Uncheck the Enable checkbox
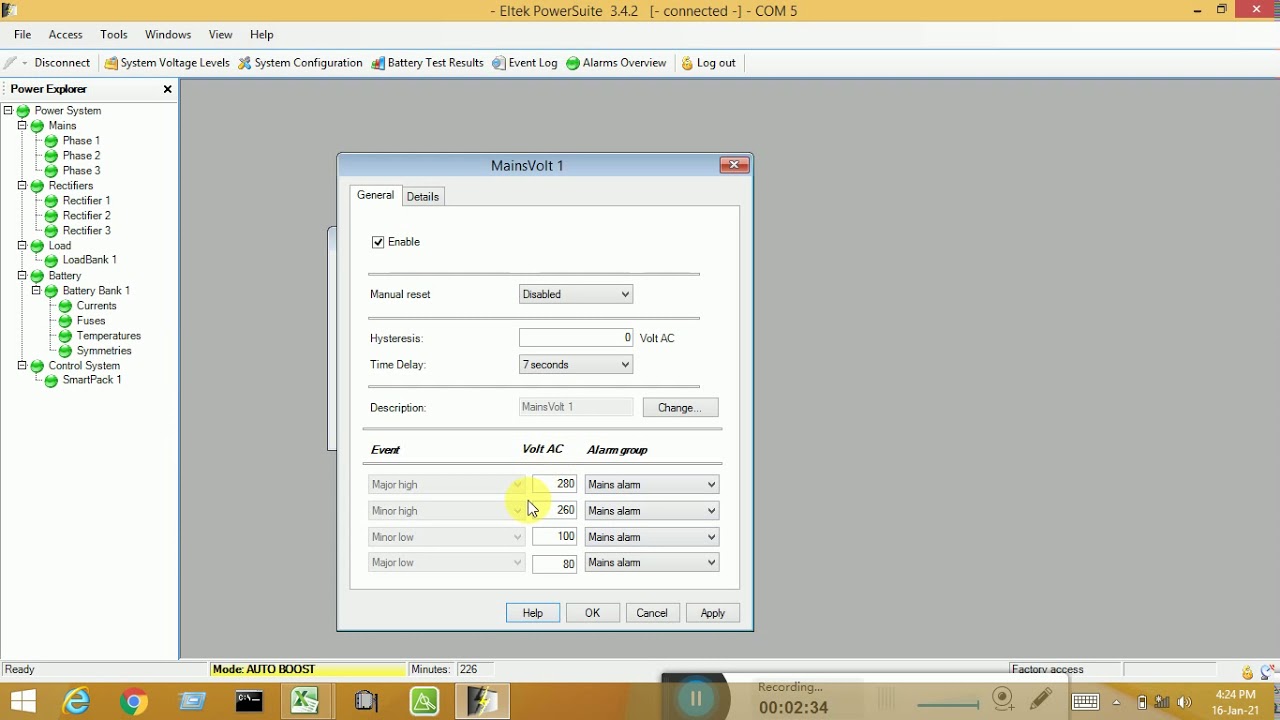The width and height of the screenshot is (1280, 720). (x=378, y=242)
